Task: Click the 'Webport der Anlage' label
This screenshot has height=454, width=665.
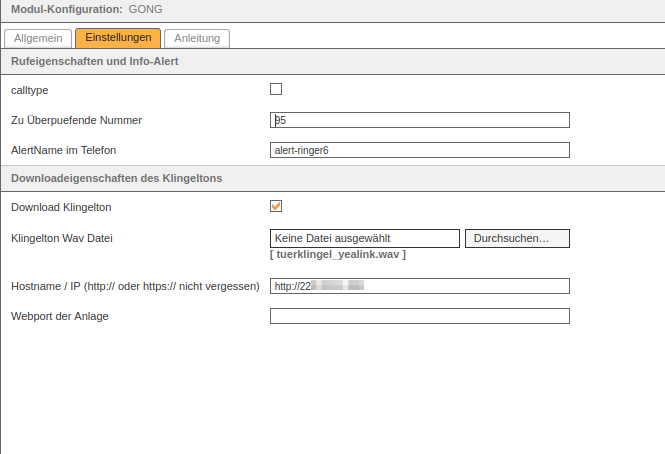Action: click(x=59, y=316)
